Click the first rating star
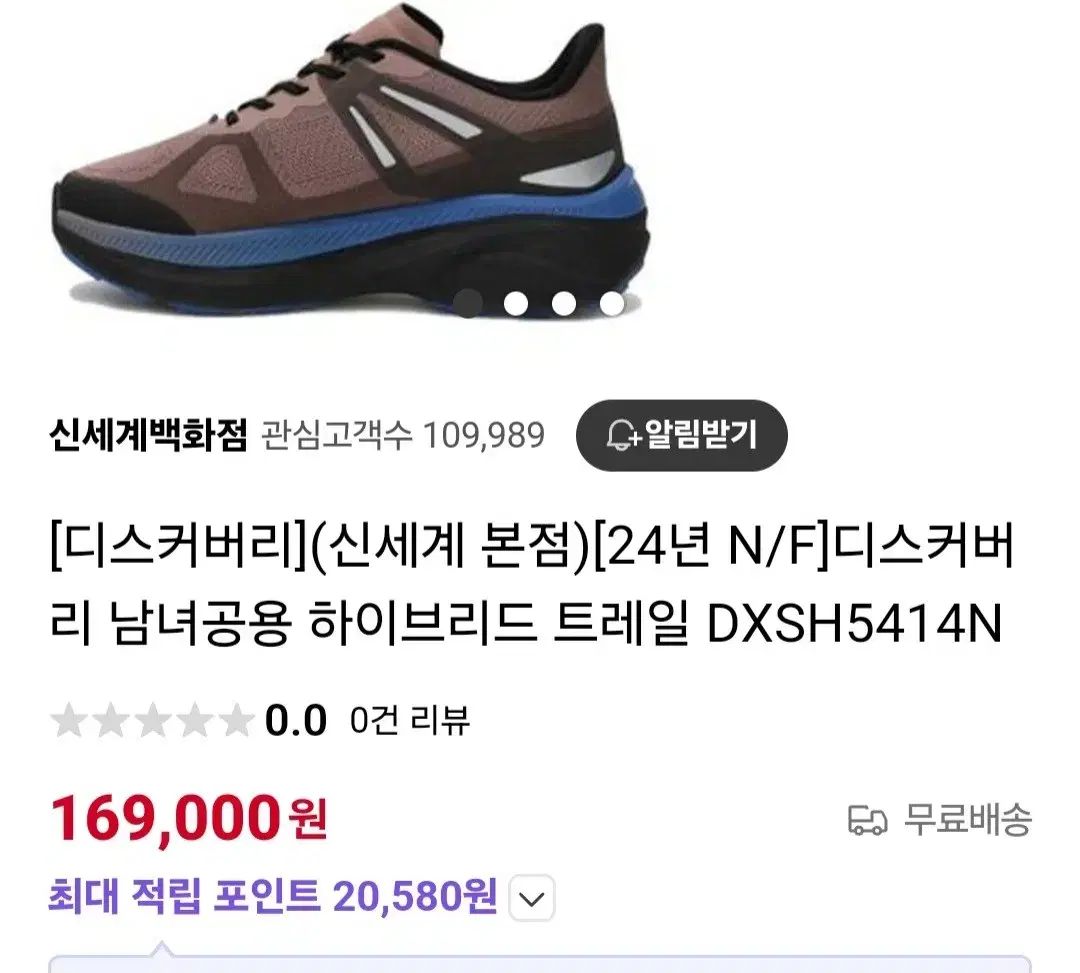 click(69, 720)
